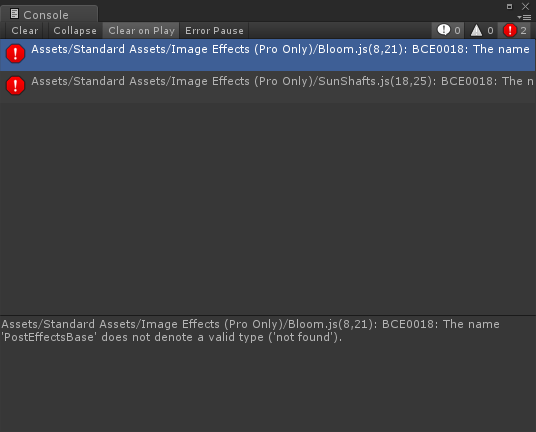Open the console panel options menu icon
Image resolution: width=536 pixels, height=432 pixels.
(524, 17)
